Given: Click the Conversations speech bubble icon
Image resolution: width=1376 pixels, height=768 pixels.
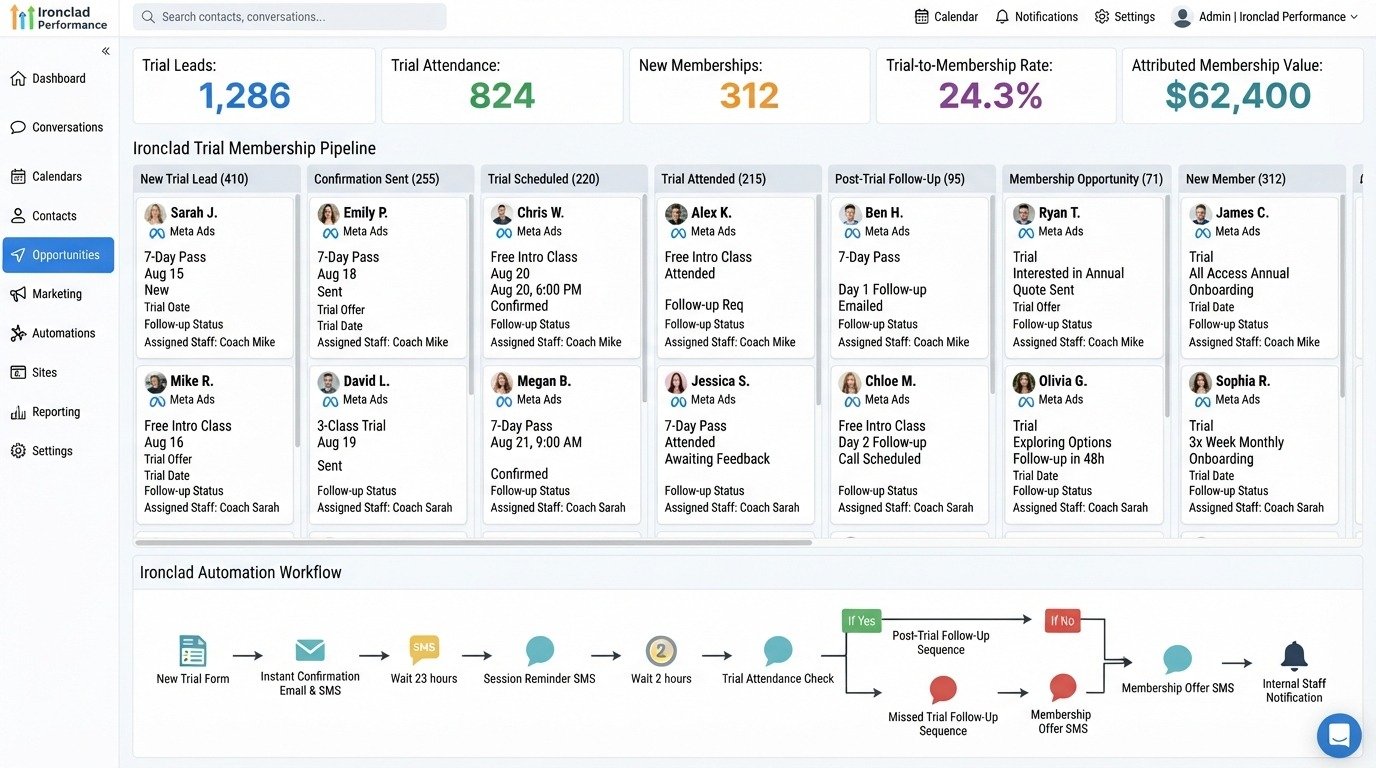Looking at the screenshot, I should click(18, 128).
